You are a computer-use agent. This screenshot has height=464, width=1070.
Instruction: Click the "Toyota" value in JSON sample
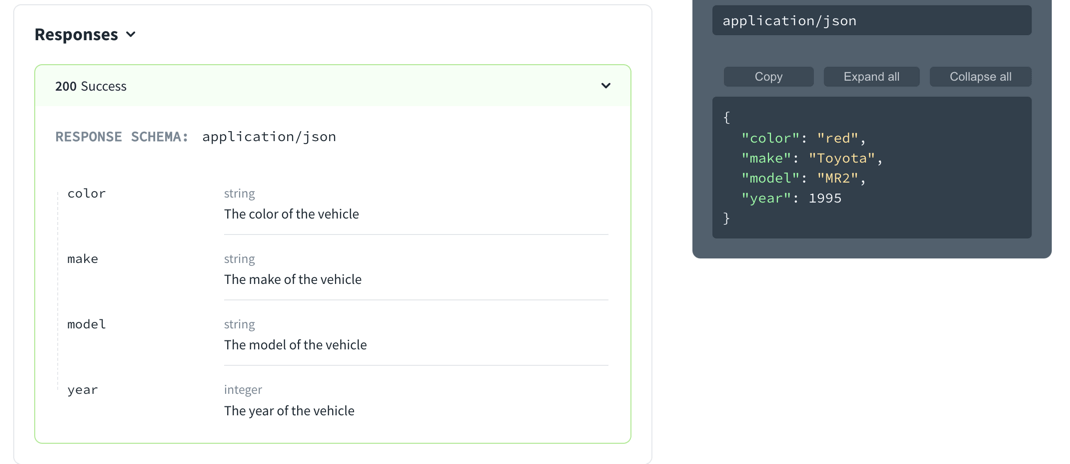tap(842, 158)
